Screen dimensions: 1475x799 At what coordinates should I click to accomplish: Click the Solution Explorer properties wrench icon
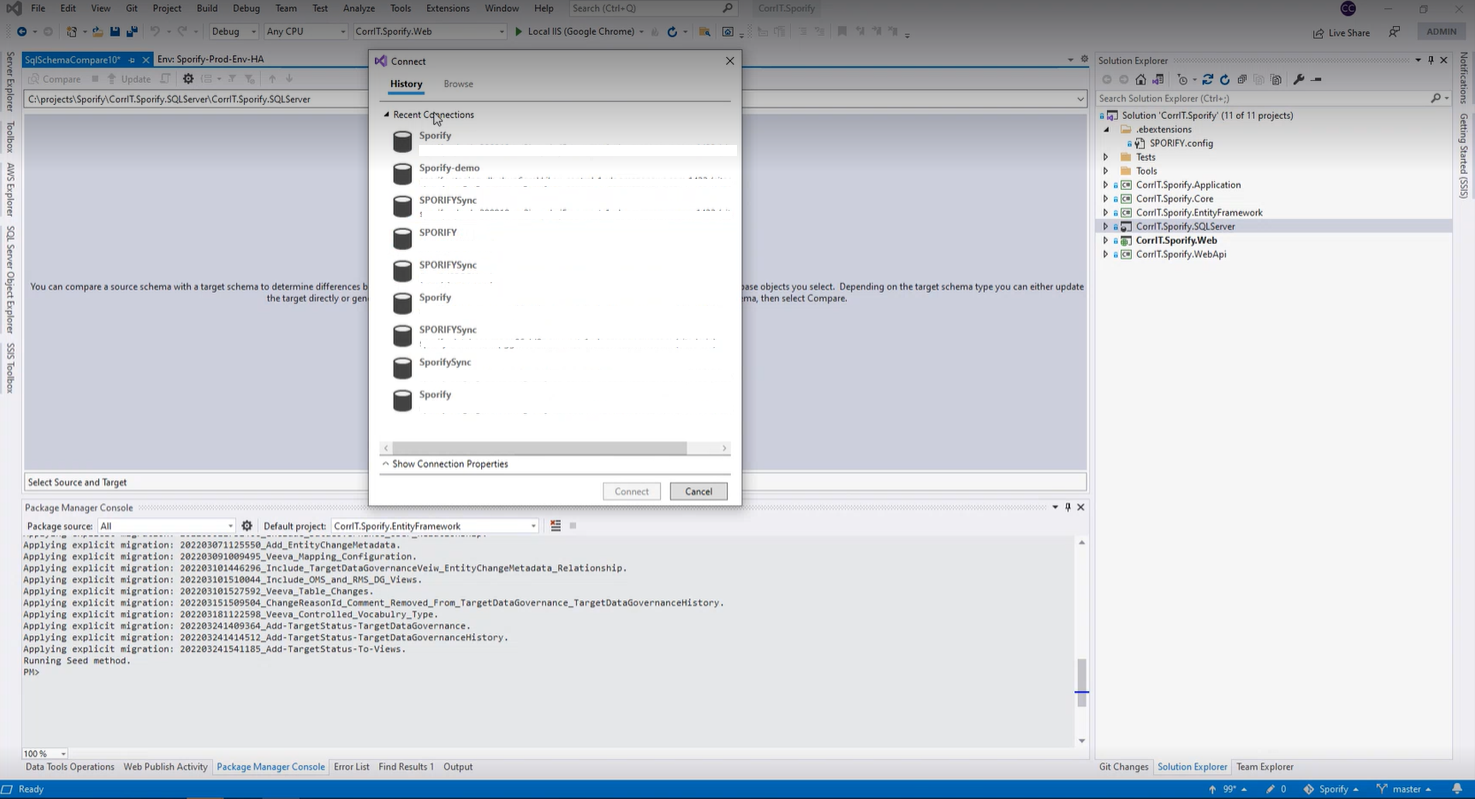pos(1298,80)
